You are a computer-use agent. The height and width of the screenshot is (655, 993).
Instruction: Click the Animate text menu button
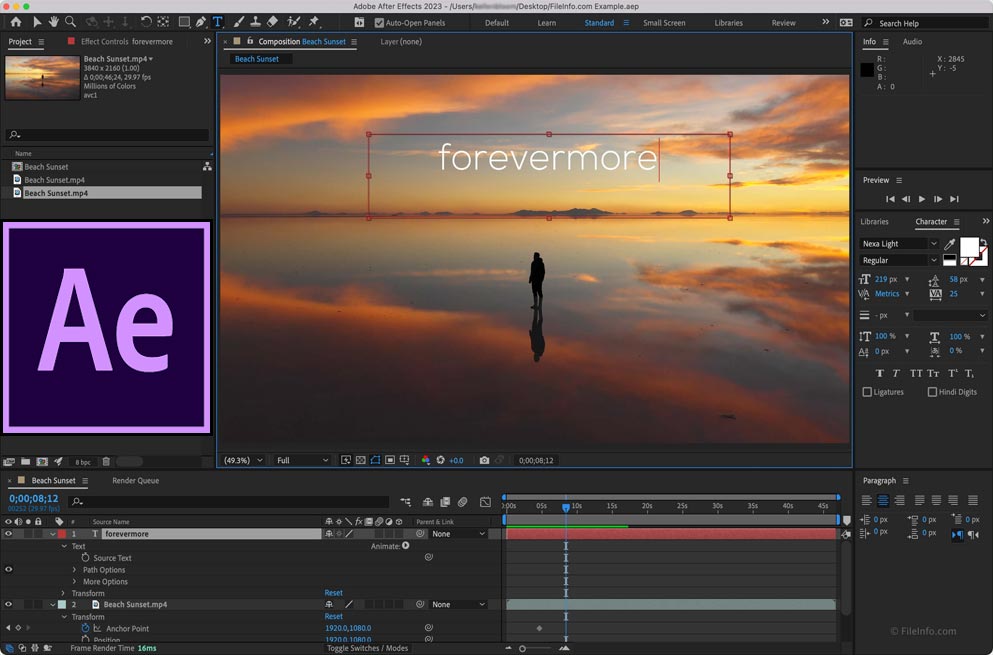(x=405, y=545)
